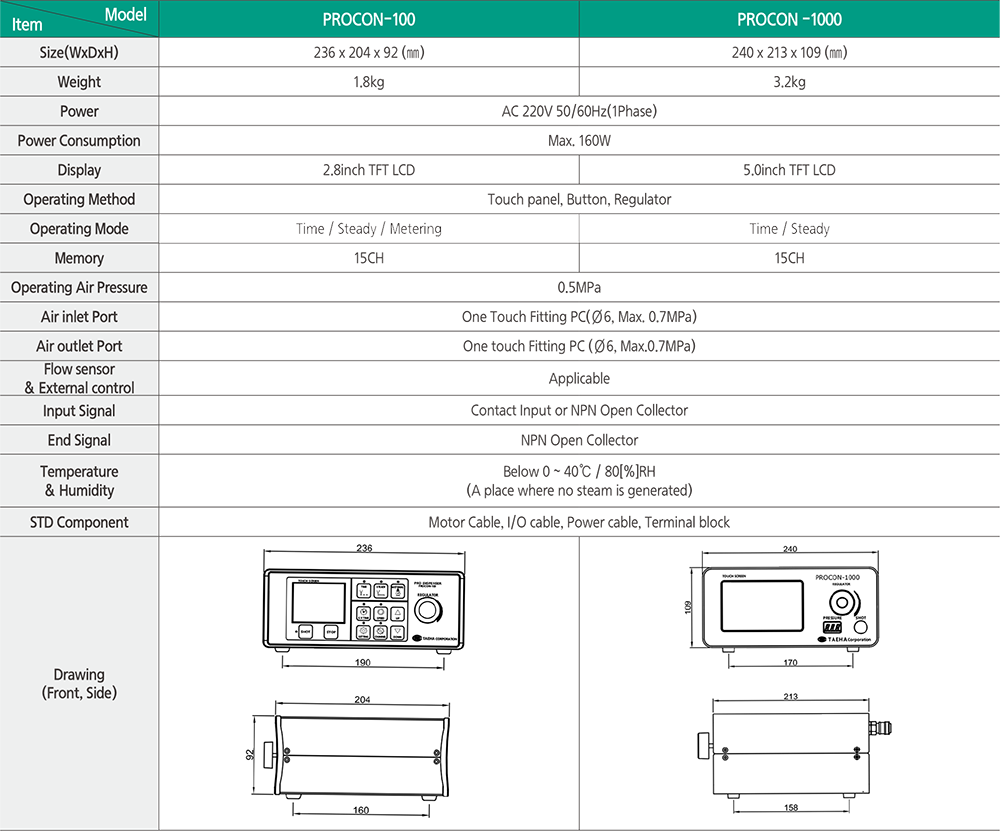Select the PROCON-100 column header

click(369, 19)
